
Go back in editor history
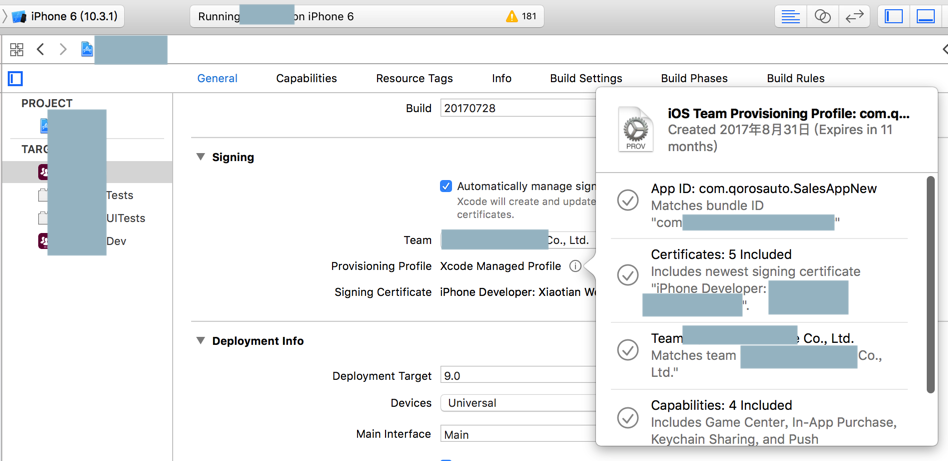[40, 49]
